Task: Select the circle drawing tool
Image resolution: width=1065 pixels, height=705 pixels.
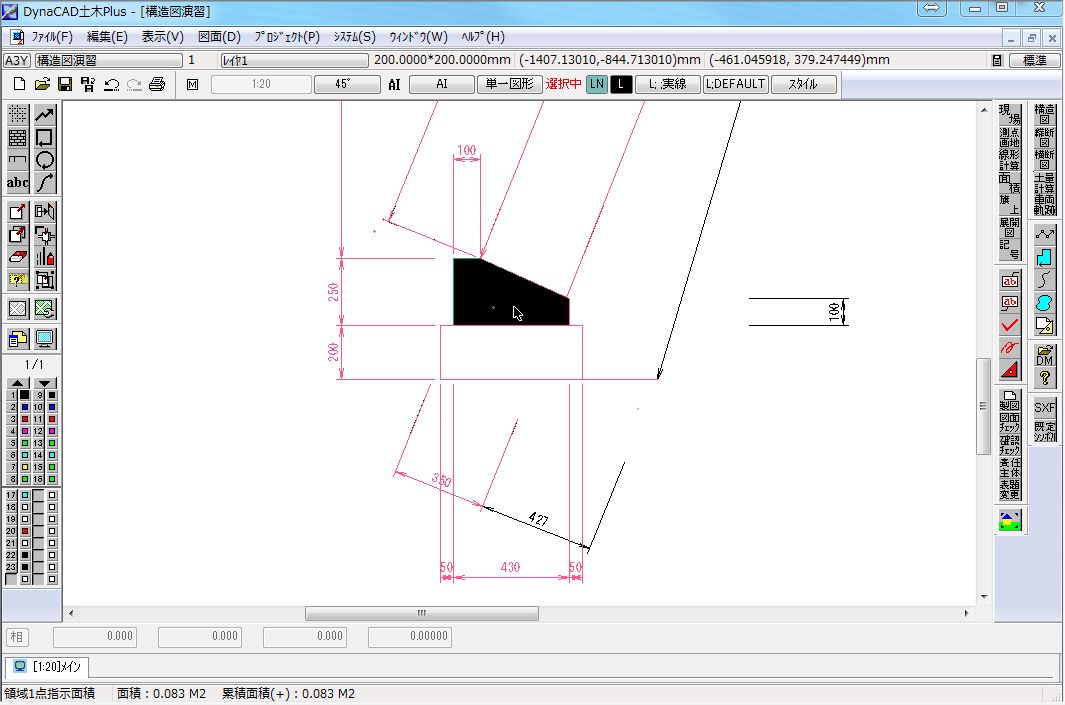Action: [x=45, y=160]
